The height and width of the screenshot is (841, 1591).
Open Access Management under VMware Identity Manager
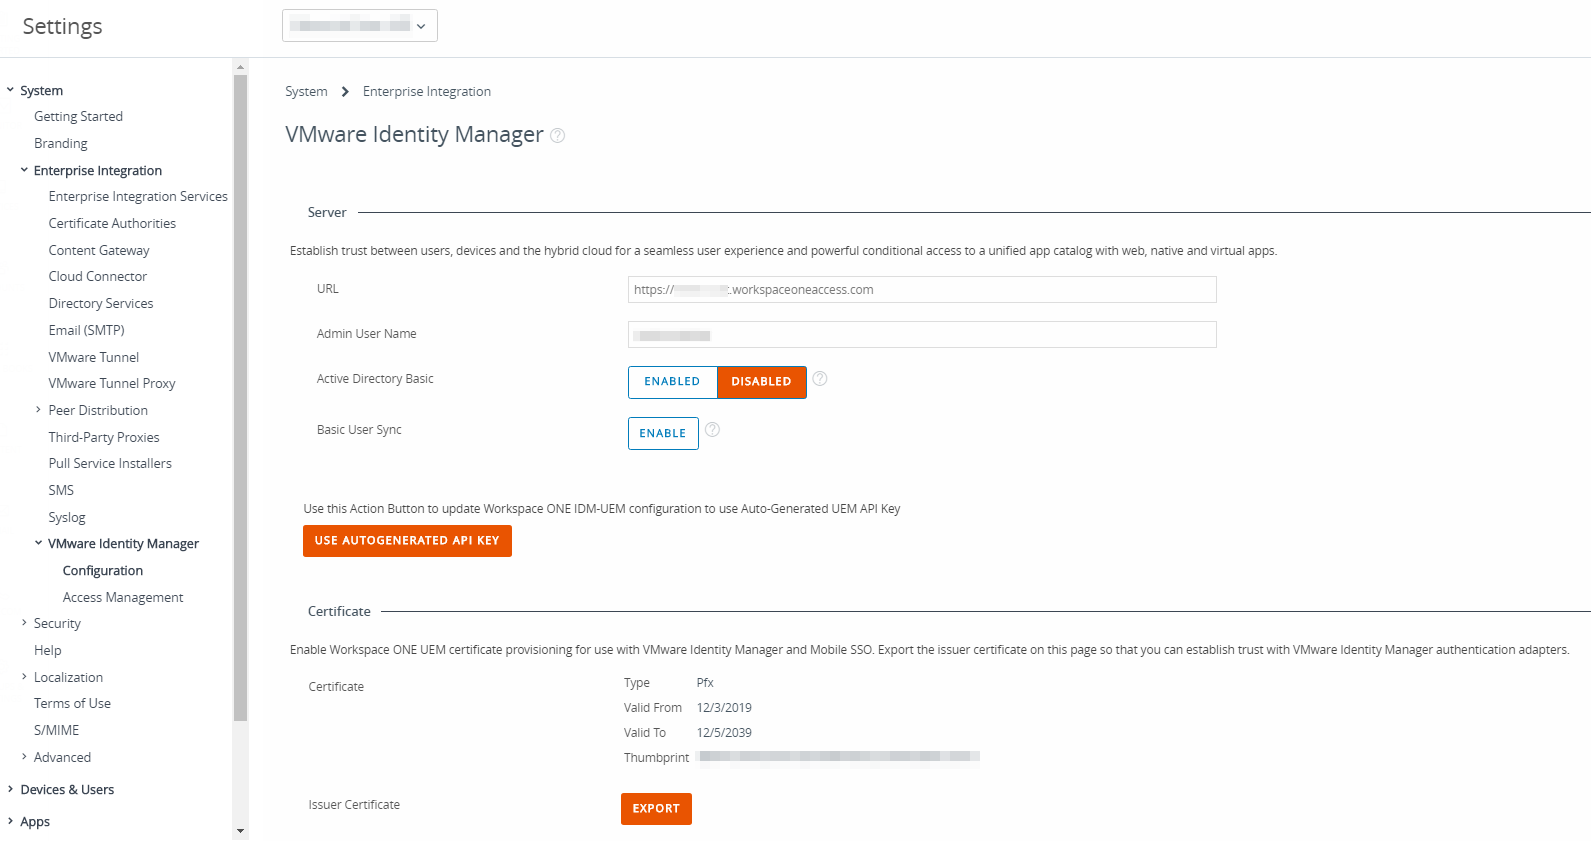[x=123, y=598]
